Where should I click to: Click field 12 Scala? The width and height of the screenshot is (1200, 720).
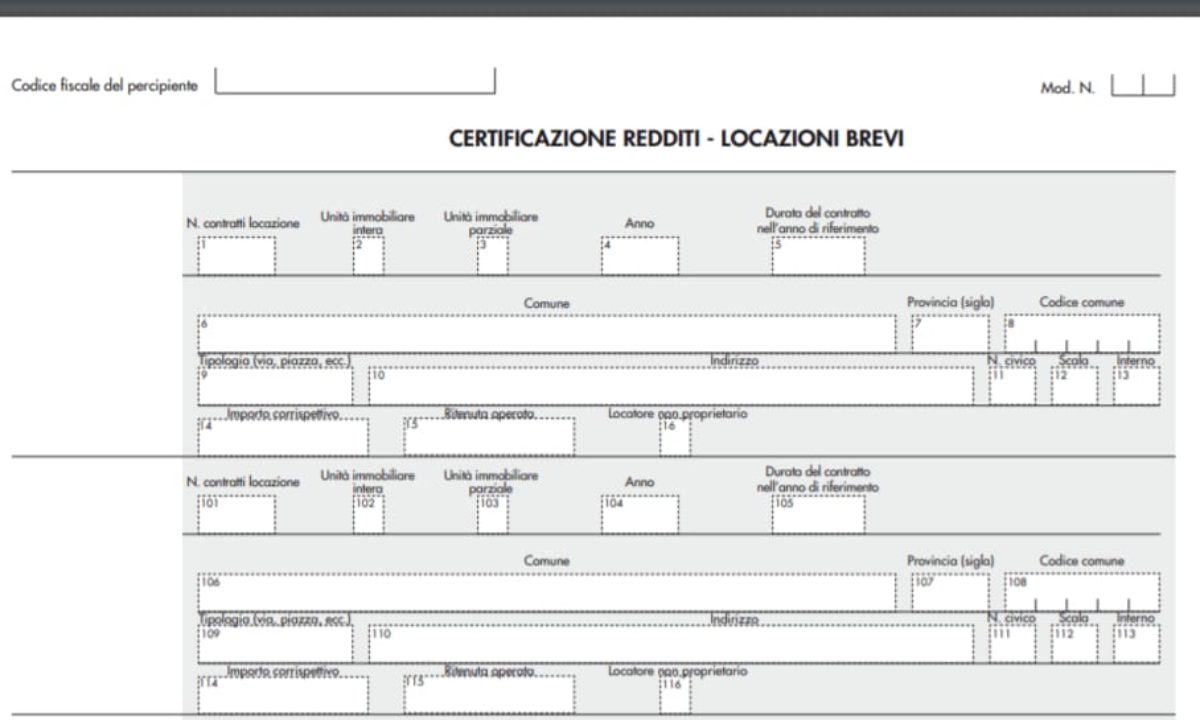[x=1074, y=385]
